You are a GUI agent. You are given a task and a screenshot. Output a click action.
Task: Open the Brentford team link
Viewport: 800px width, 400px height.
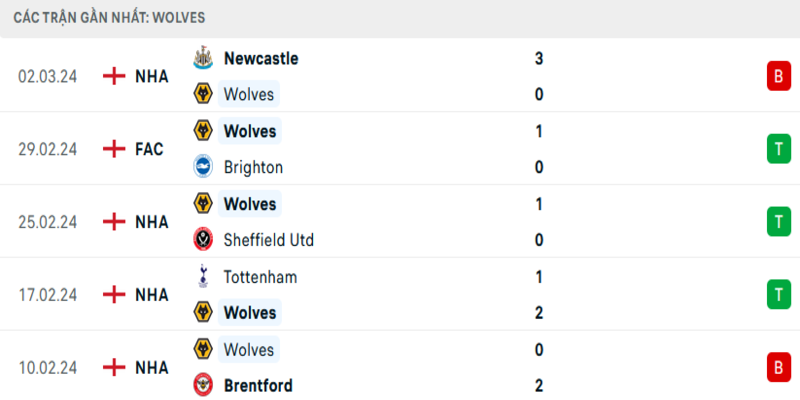point(258,385)
